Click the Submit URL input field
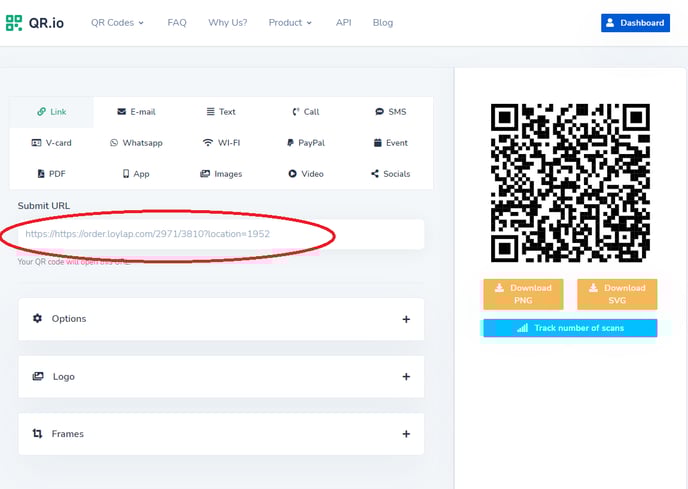Screen dimensions: 688x489 tap(220, 234)
